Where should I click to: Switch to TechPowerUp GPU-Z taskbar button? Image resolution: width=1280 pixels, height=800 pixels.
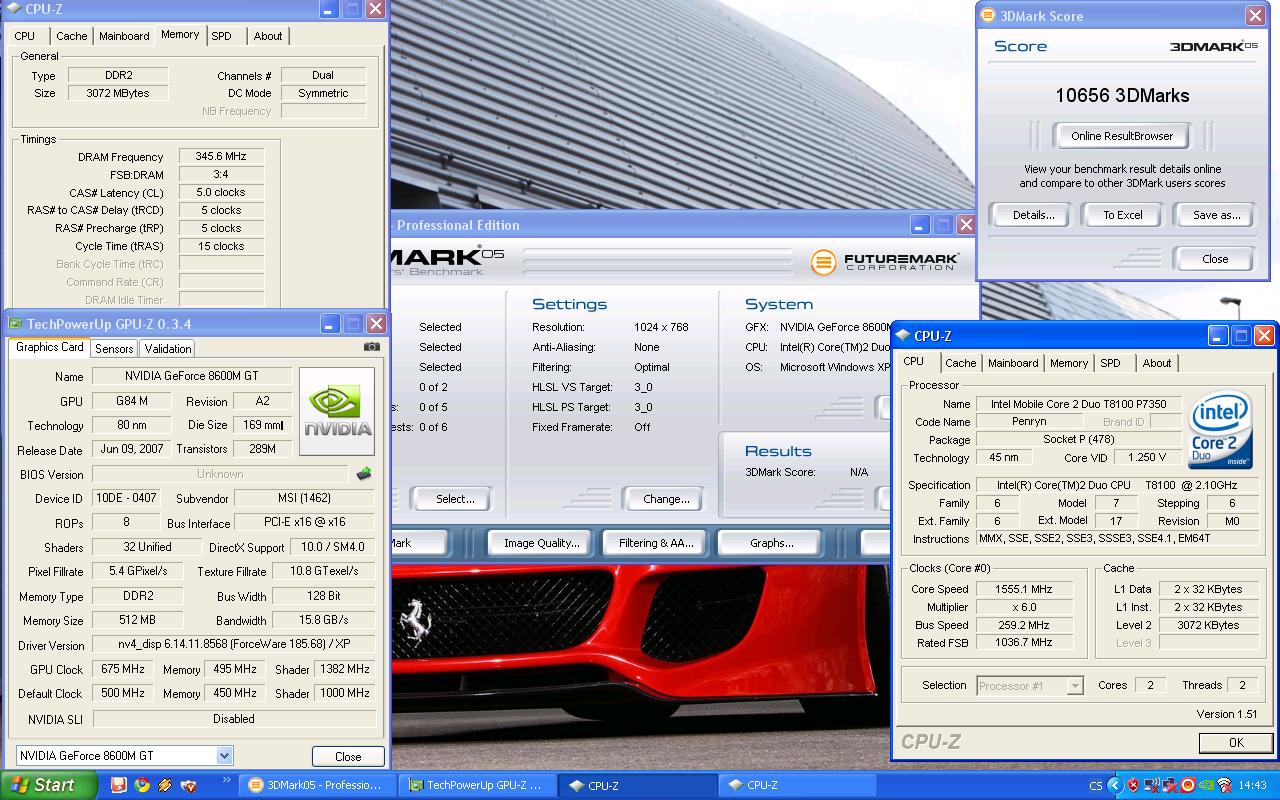click(x=478, y=786)
